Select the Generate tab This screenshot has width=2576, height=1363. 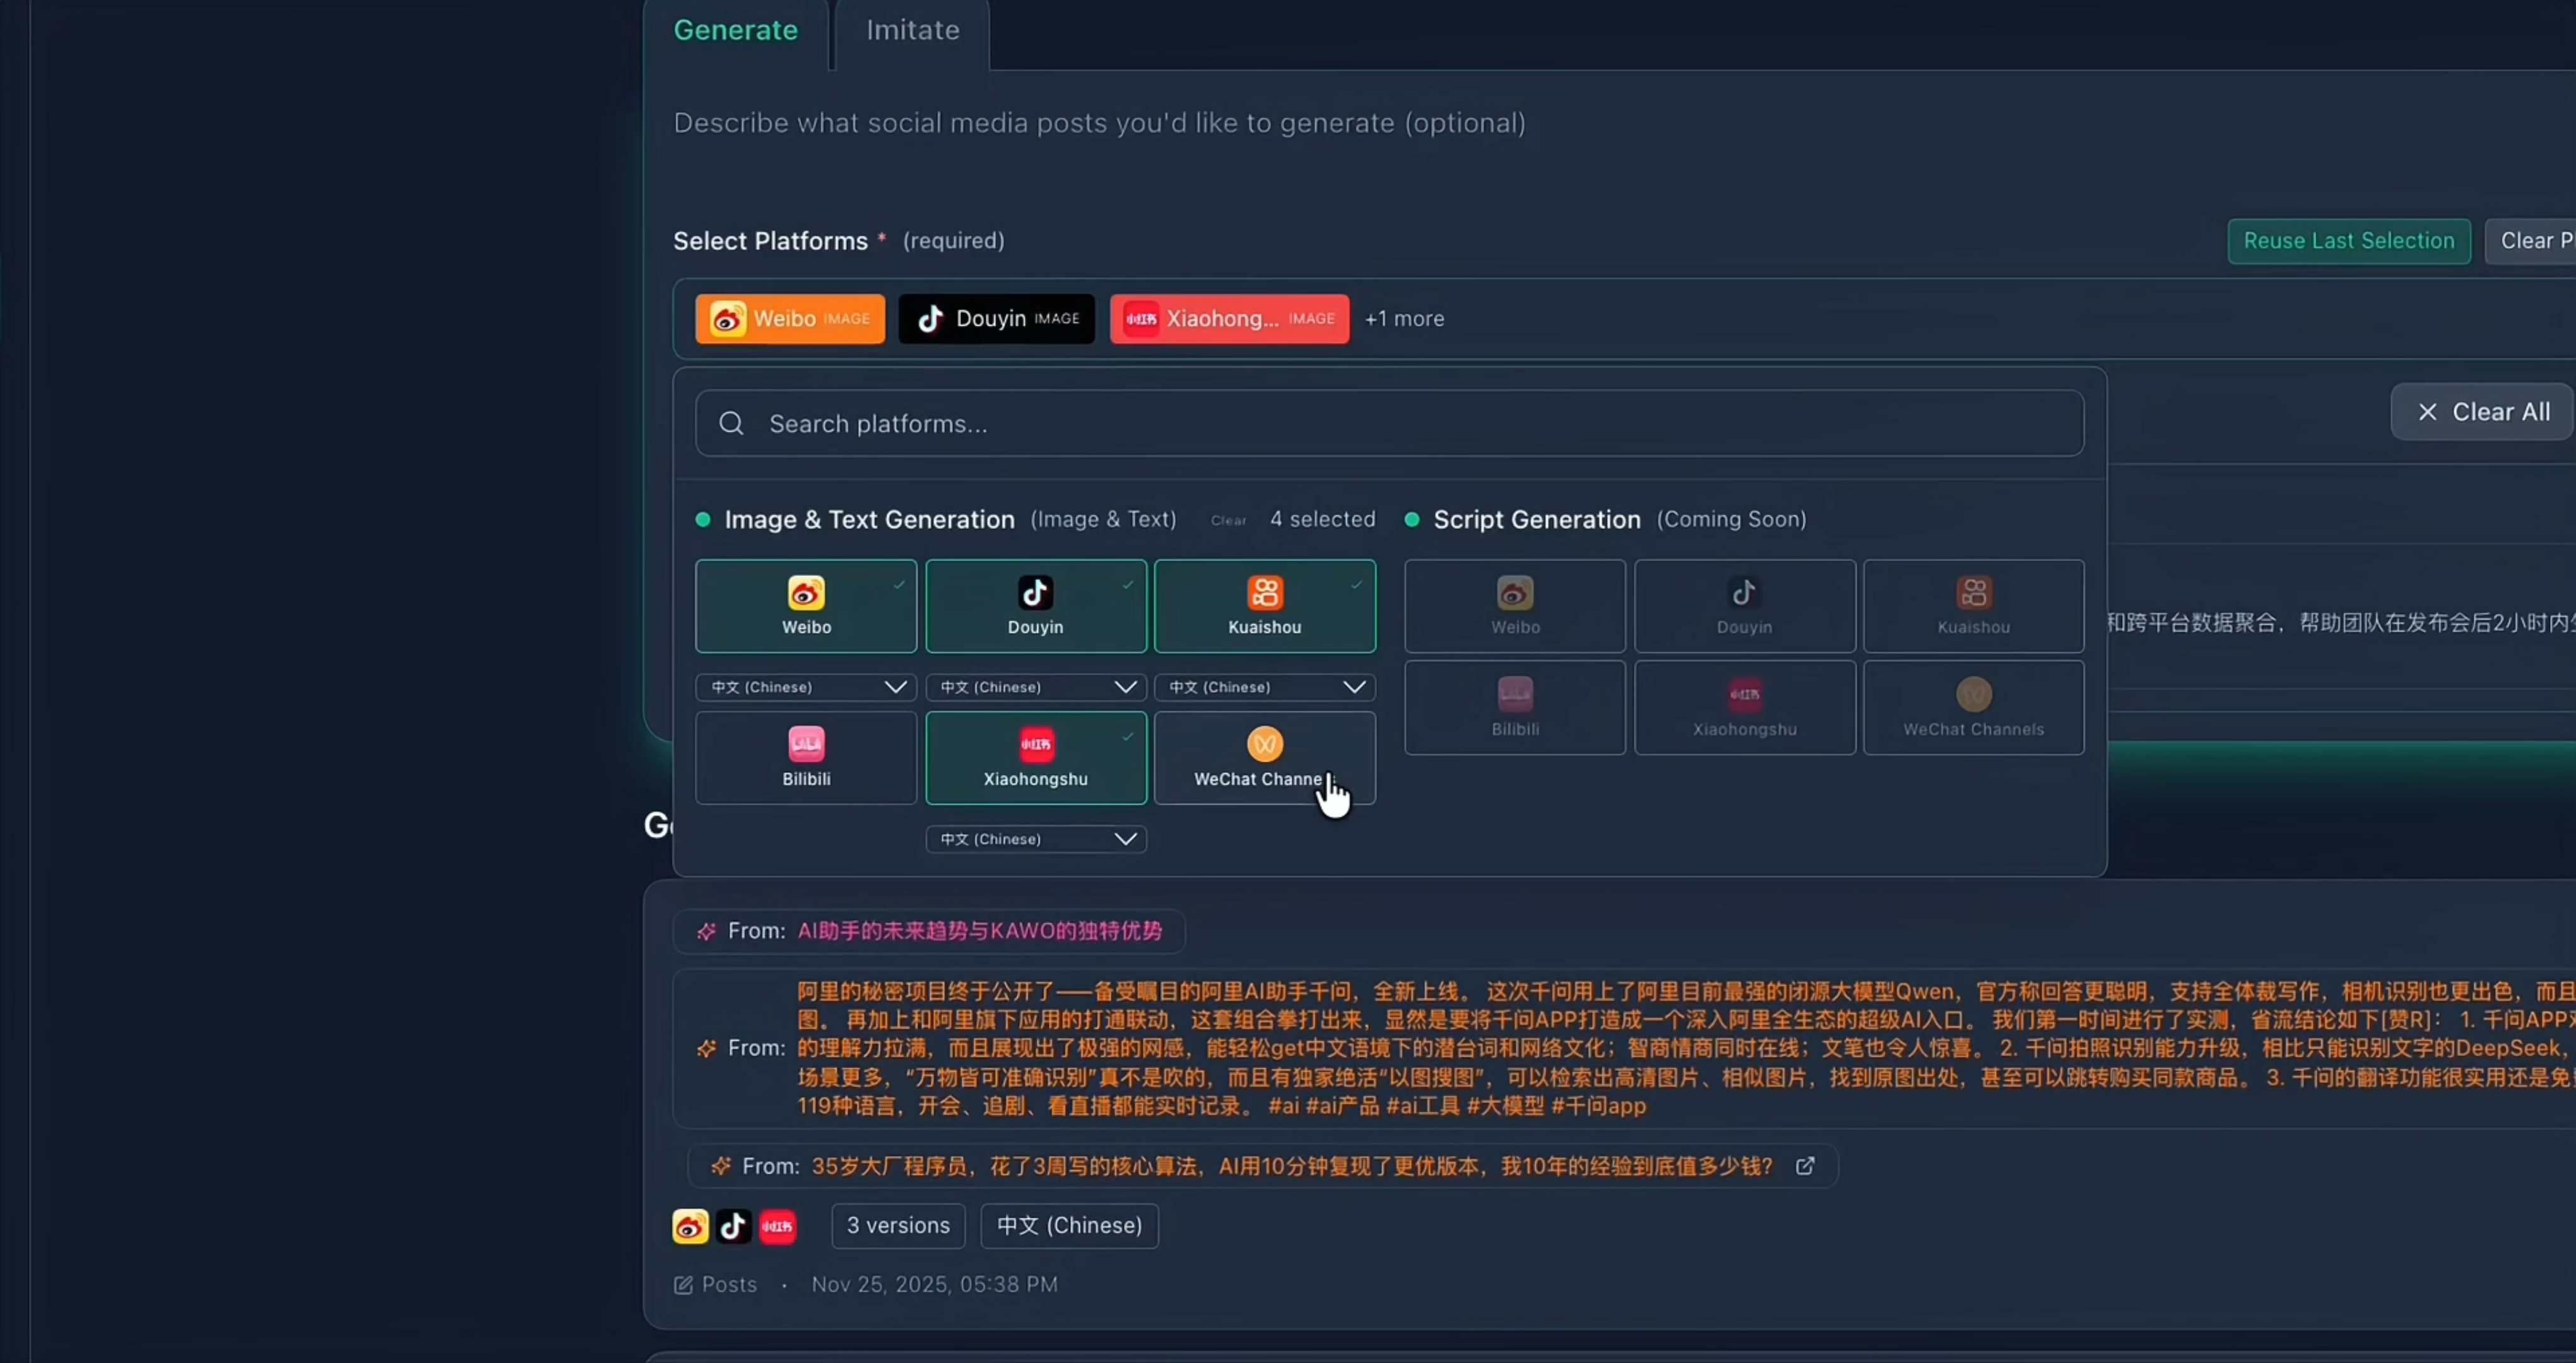pos(735,31)
